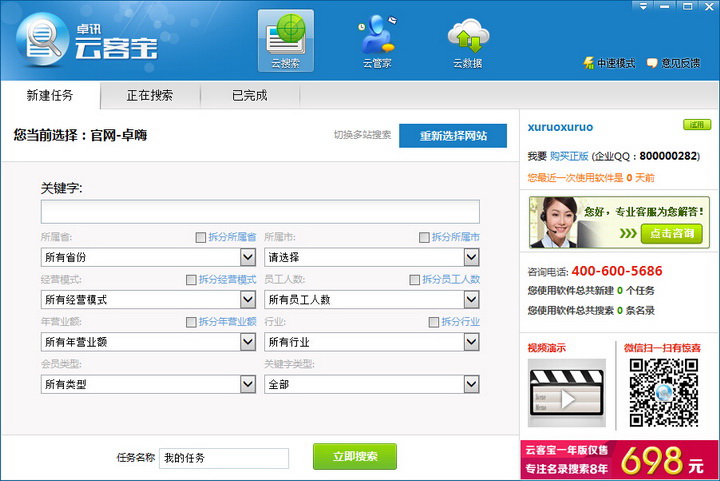This screenshot has width=720, height=481.
Task: Close the 云客宝 window
Action: (x=709, y=6)
